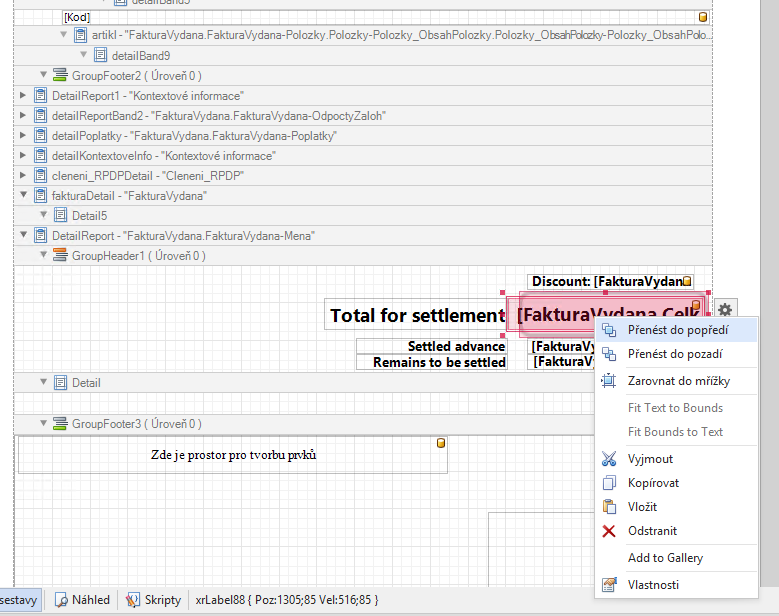
Task: Expand DetailReport1 Kontextové informace band
Action: click(23, 96)
